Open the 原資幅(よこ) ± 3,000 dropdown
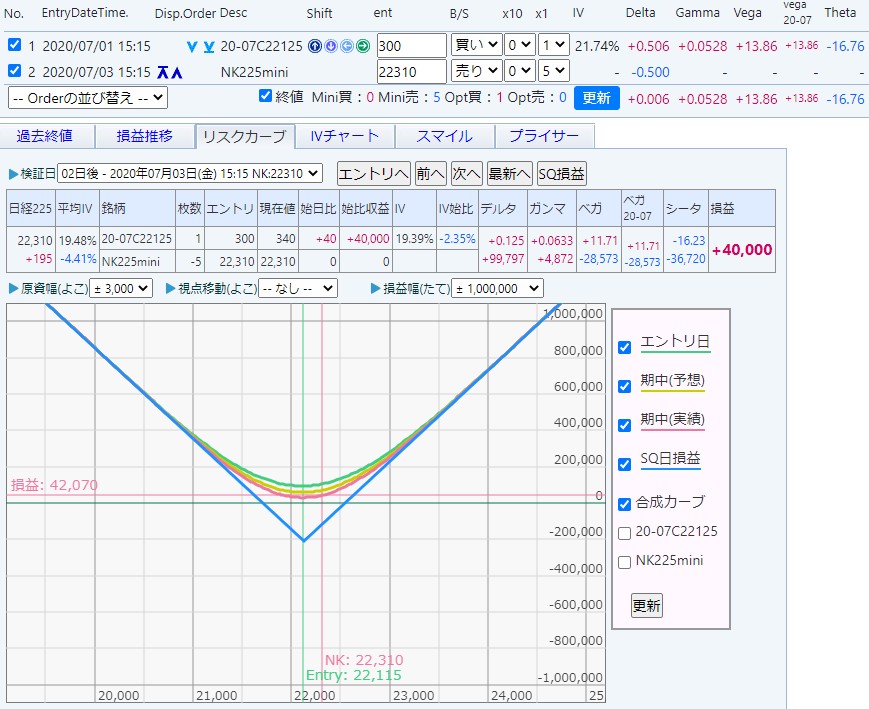 pos(121,288)
